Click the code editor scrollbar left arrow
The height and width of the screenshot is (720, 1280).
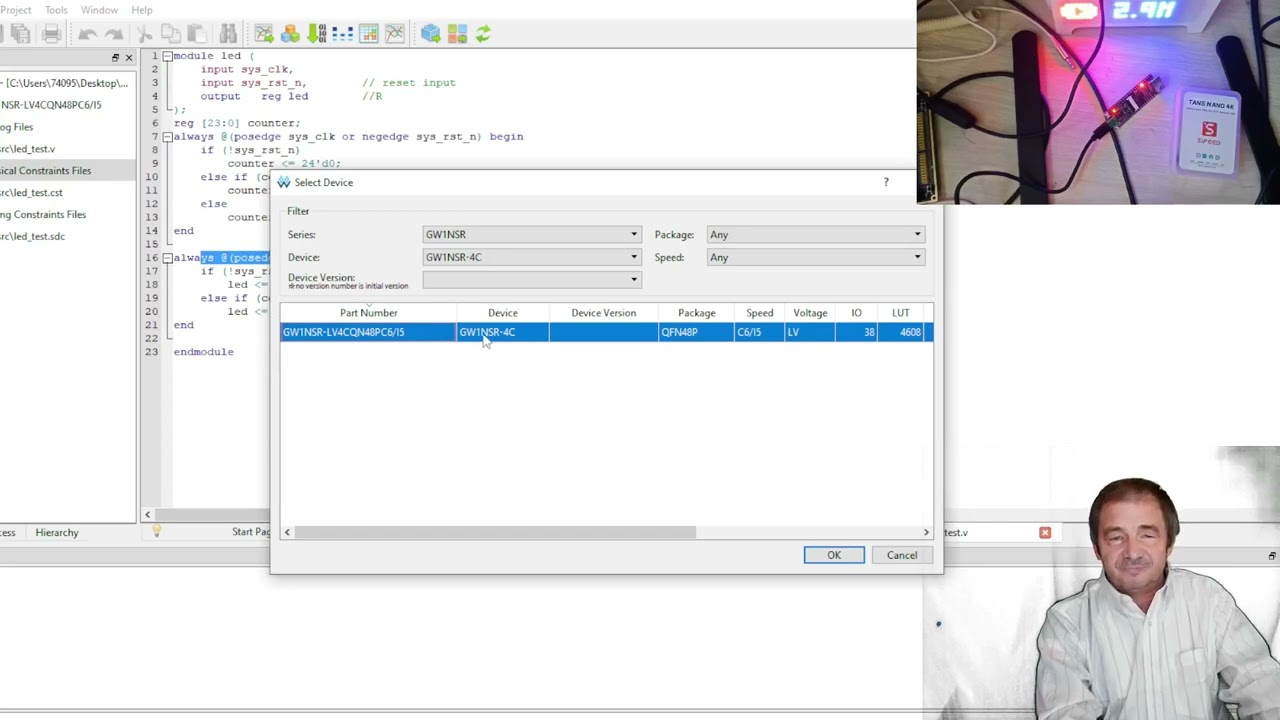(147, 515)
